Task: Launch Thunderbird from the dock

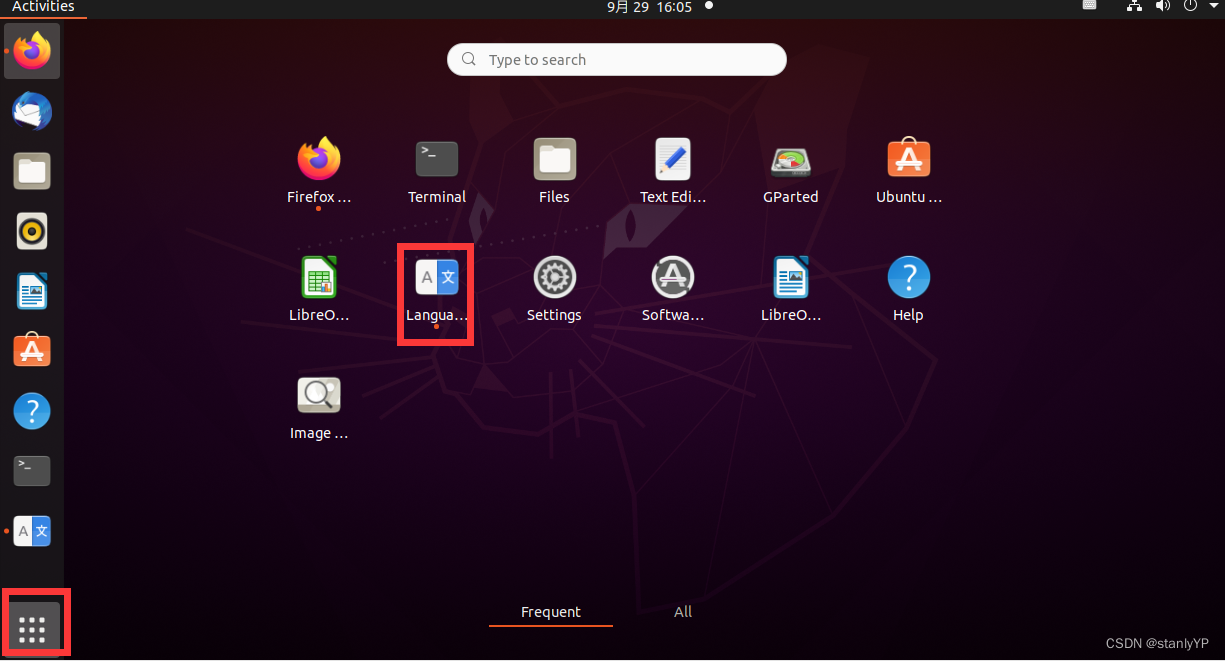Action: [31, 111]
